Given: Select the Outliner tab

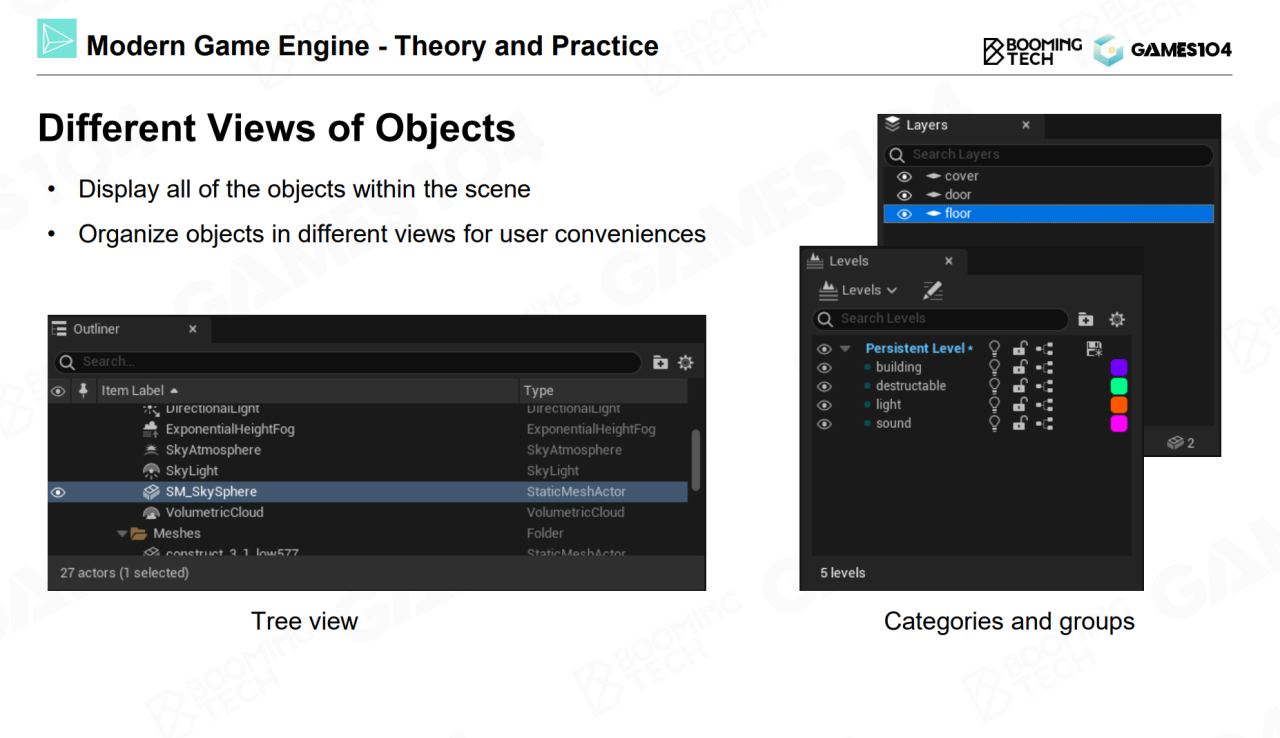Looking at the screenshot, I should [x=95, y=329].
